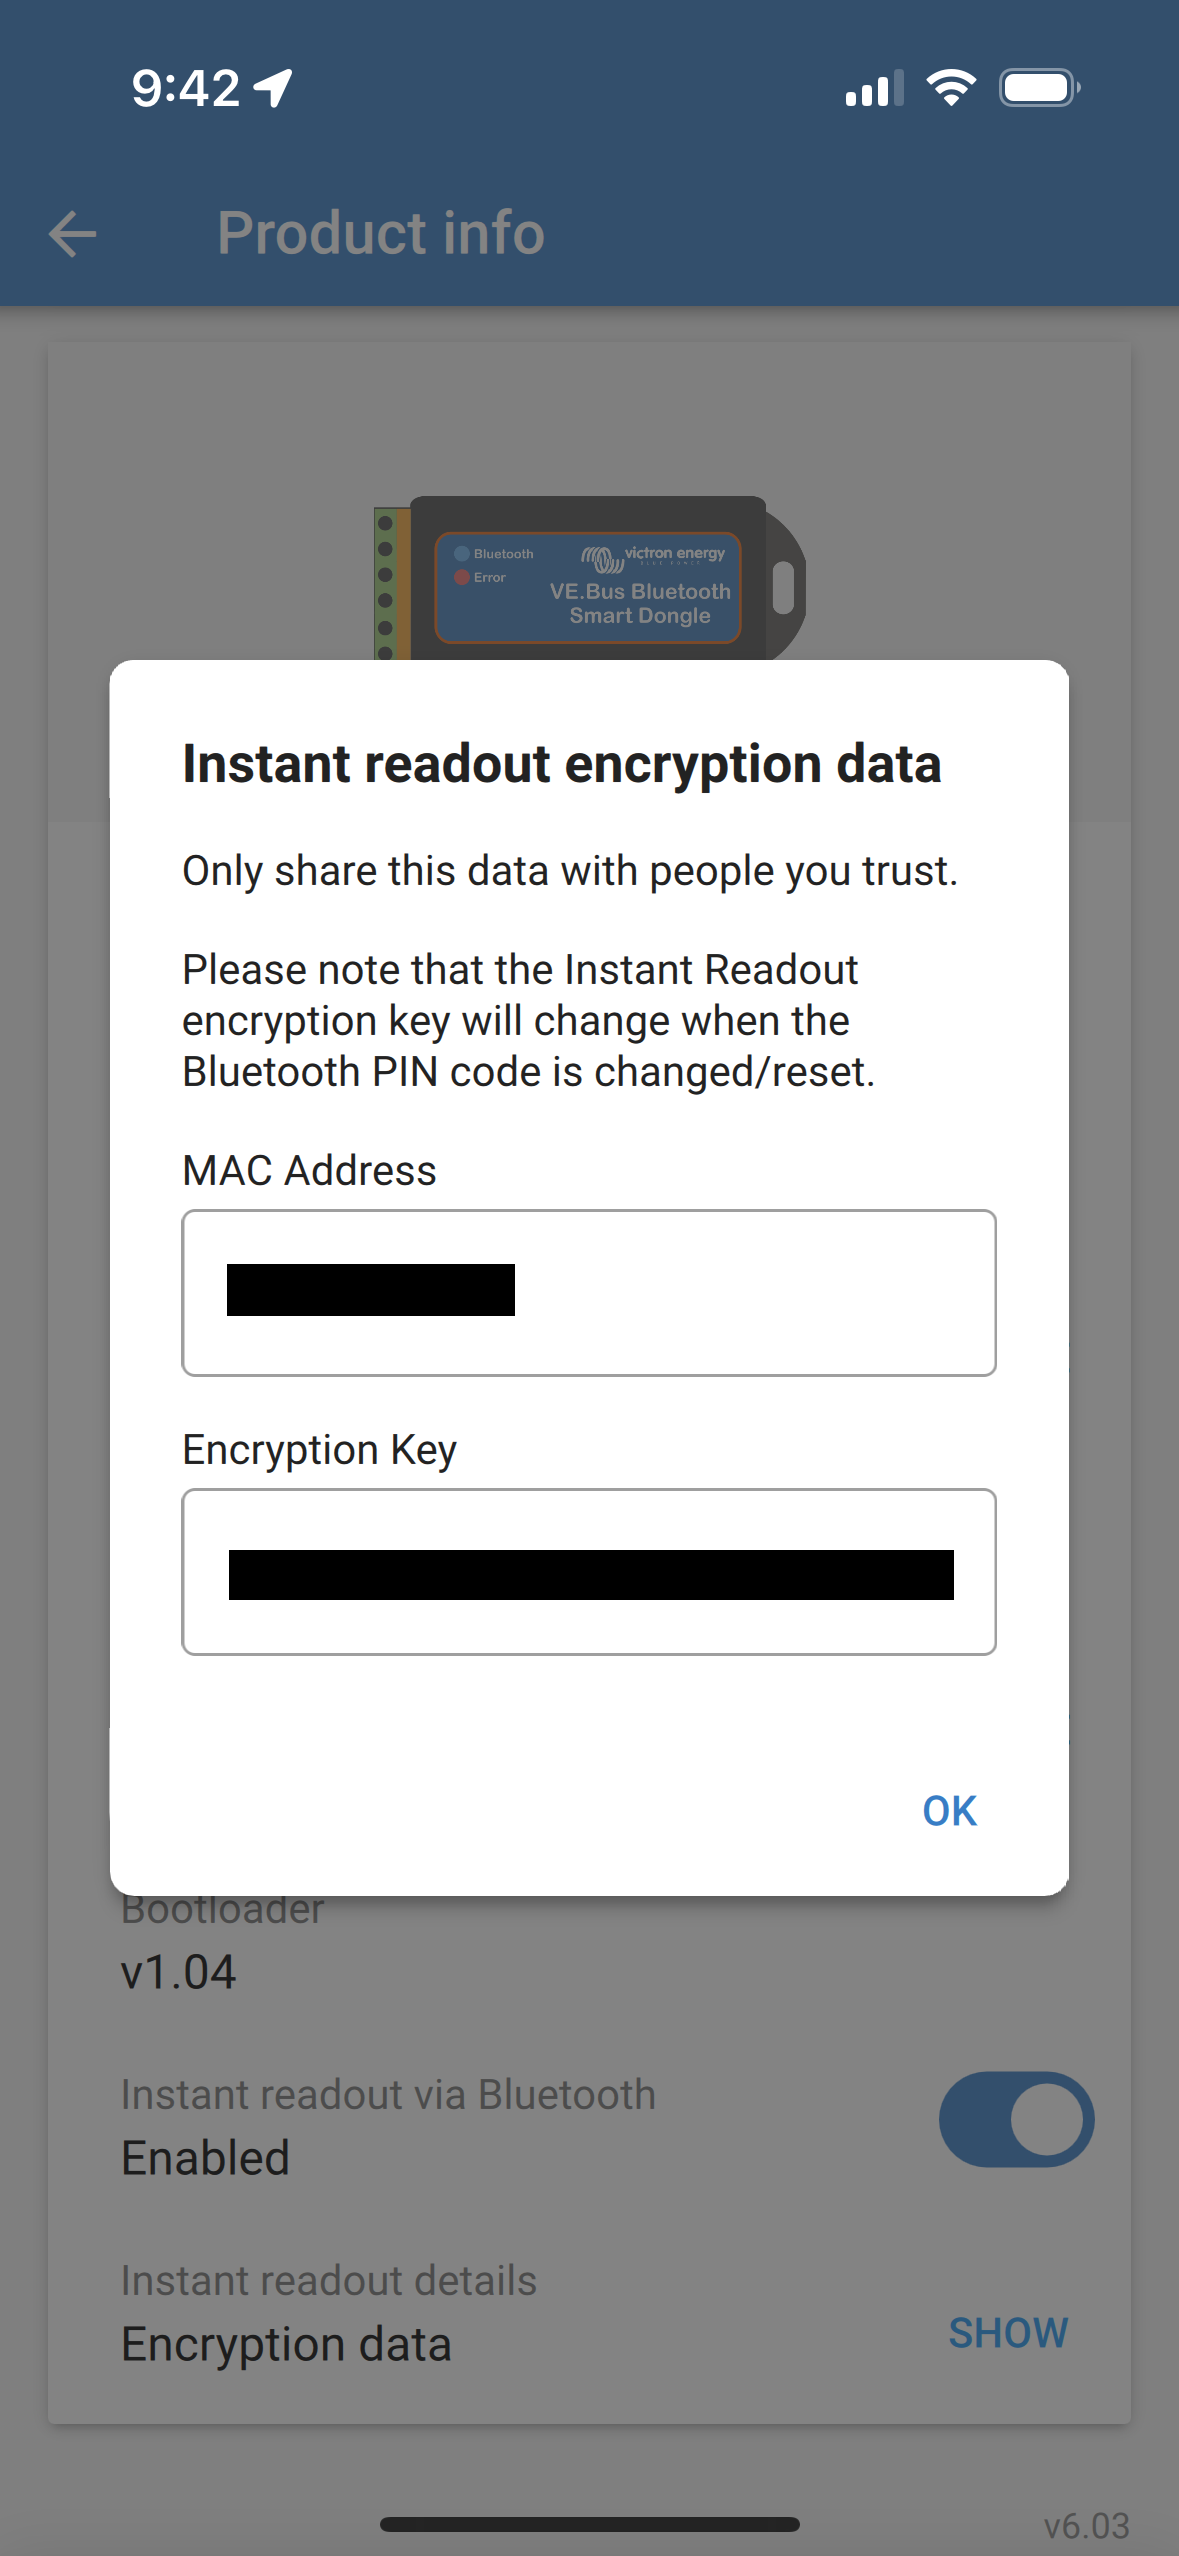Tap the Encryption Key label
The width and height of the screenshot is (1179, 2556).
tap(319, 1450)
